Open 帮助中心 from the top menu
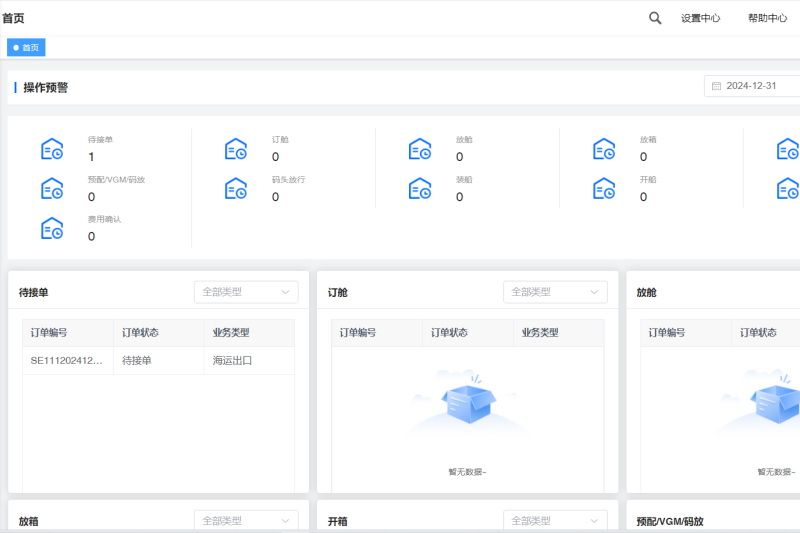The height and width of the screenshot is (533, 800). [767, 18]
